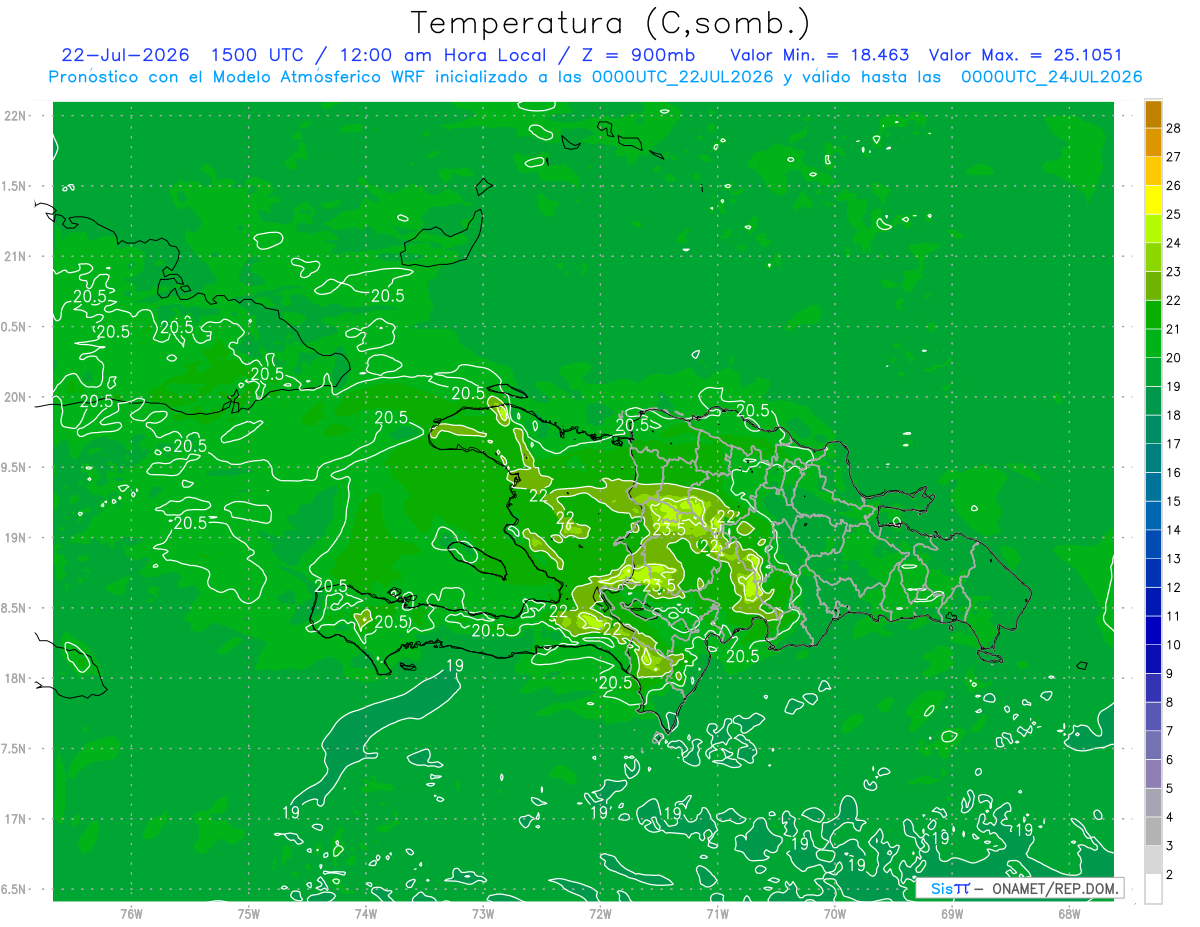Click the gray swatch between 3 and 4
This screenshot has width=1200, height=927.
[1153, 831]
